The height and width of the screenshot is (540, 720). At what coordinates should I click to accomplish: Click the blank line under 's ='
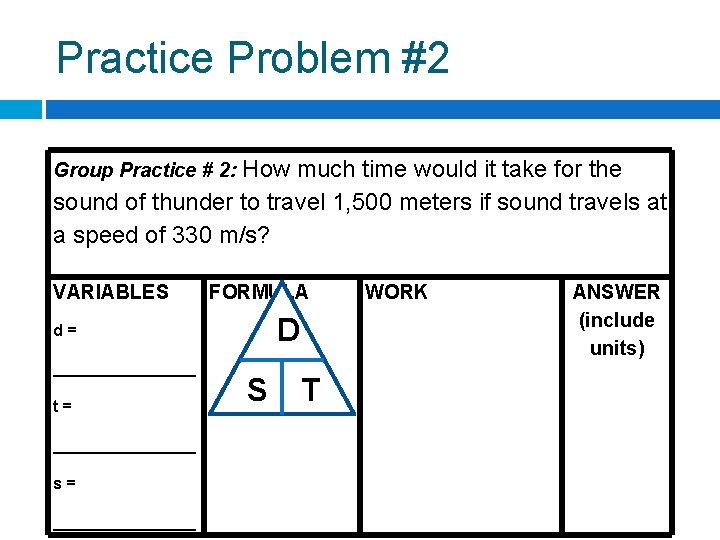pos(124,527)
